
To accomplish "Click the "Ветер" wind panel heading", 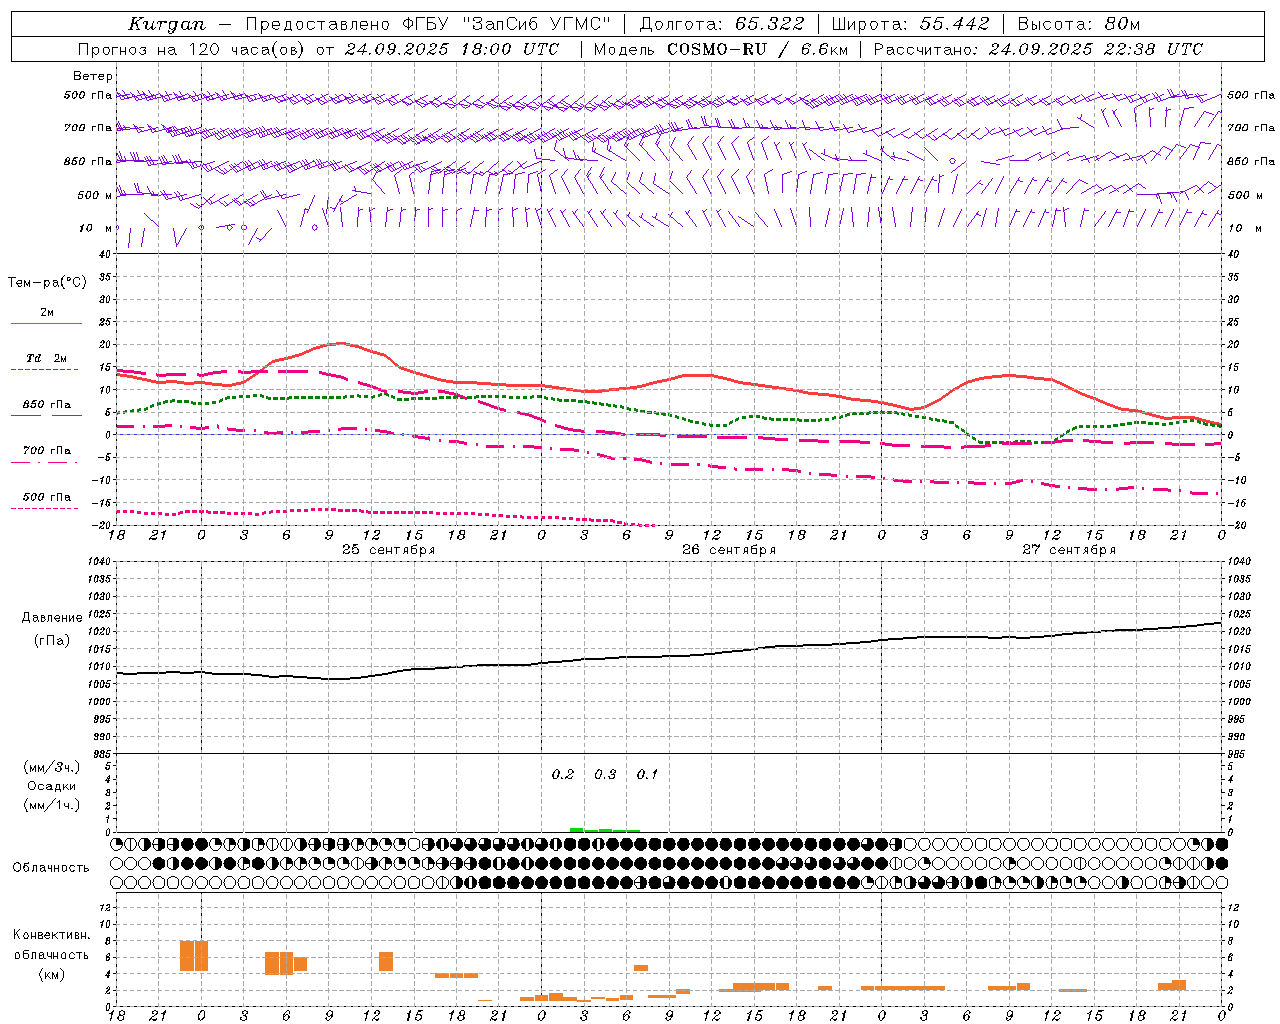I will pos(92,76).
